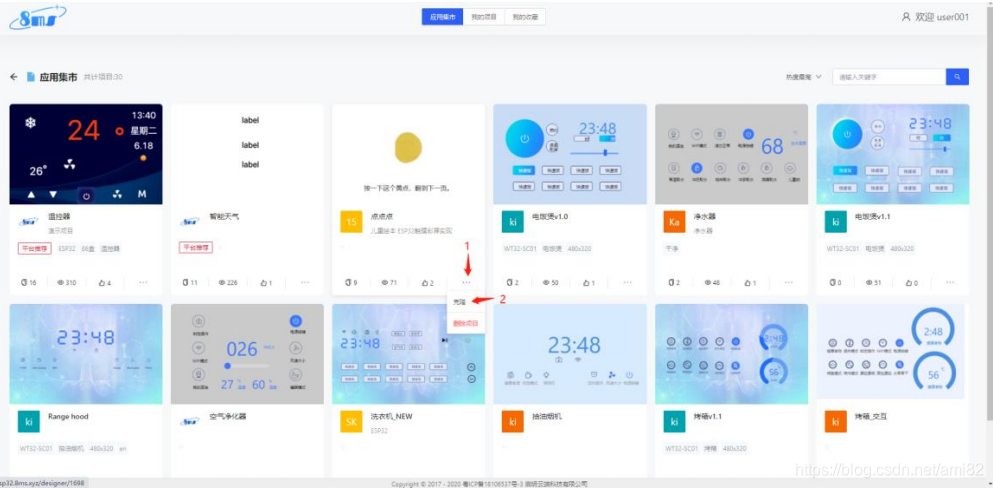Select 删除项目 from the popup menu

pyautogui.click(x=465, y=323)
